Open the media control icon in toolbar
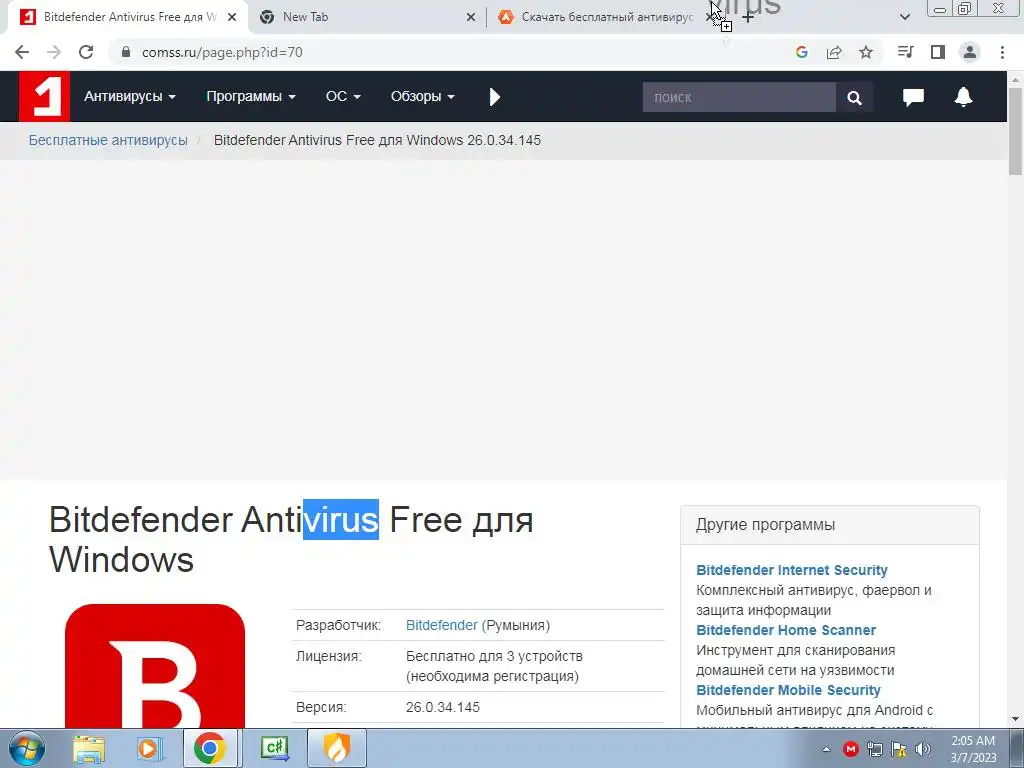The image size is (1024, 768). click(905, 52)
